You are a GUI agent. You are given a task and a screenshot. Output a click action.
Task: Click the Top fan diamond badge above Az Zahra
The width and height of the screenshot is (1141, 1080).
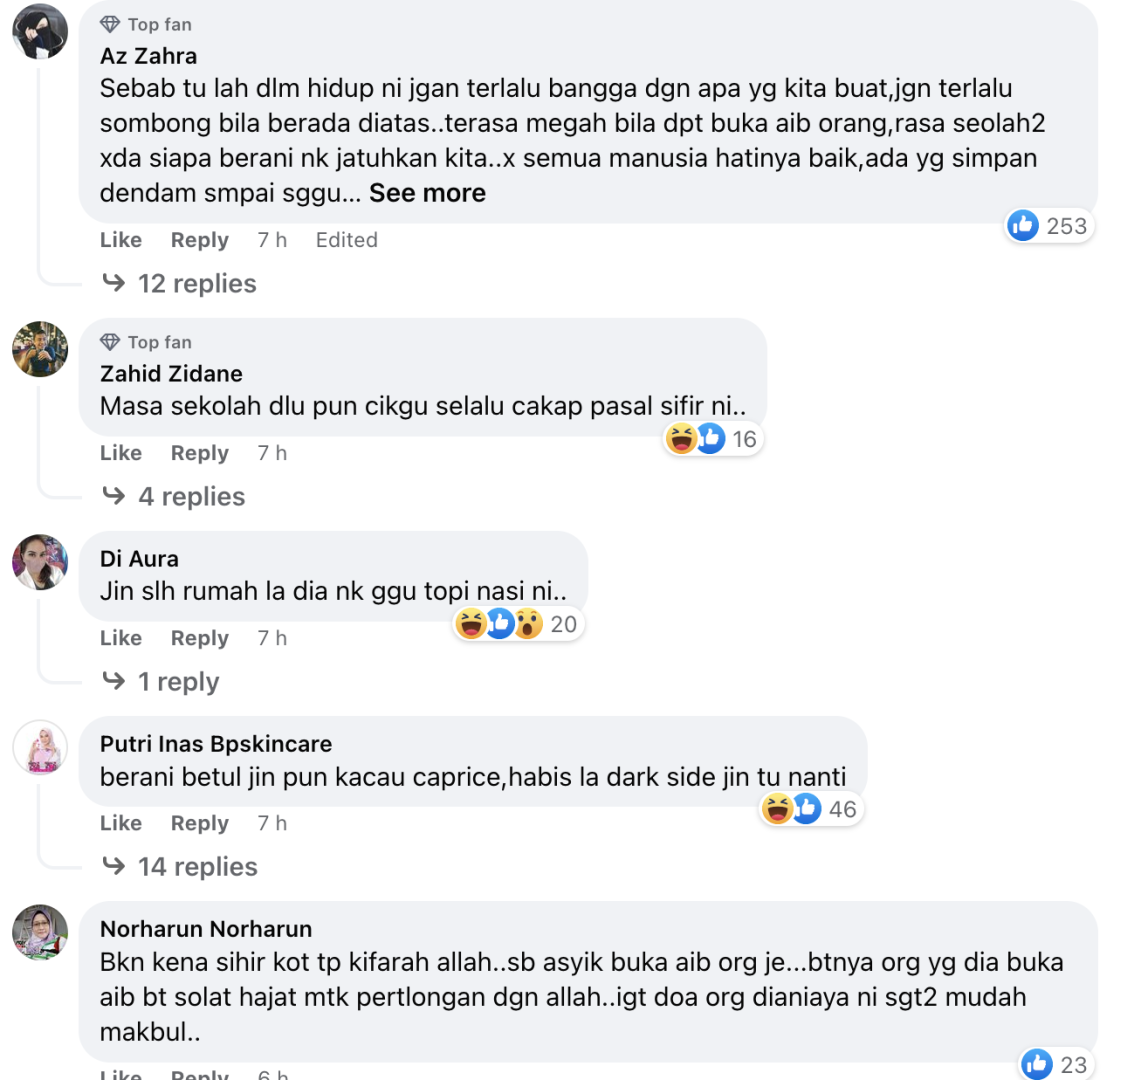110,25
